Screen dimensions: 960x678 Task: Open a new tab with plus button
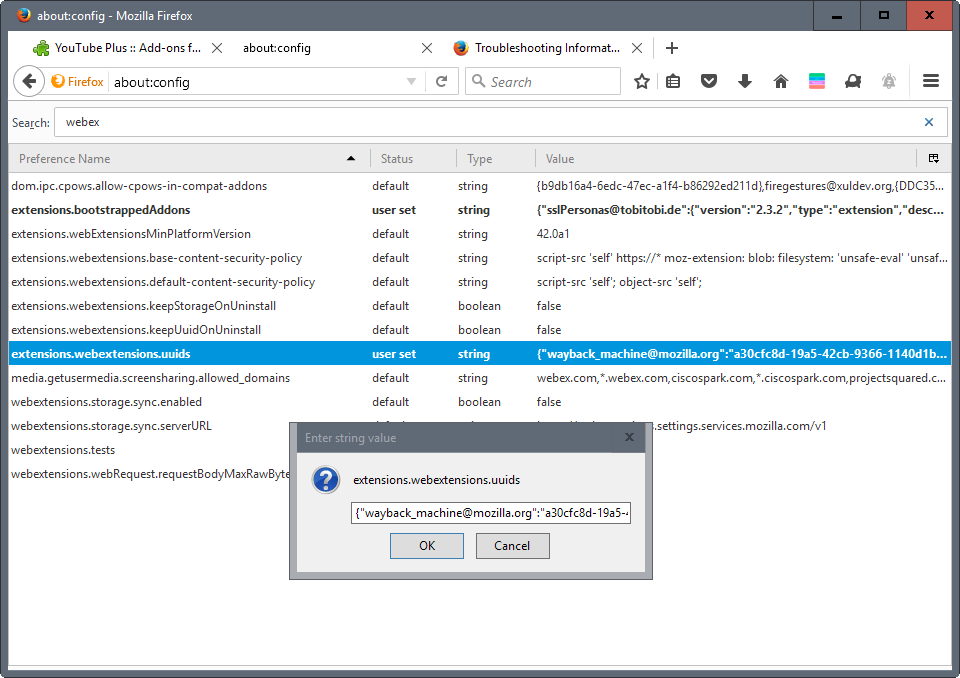(x=672, y=48)
